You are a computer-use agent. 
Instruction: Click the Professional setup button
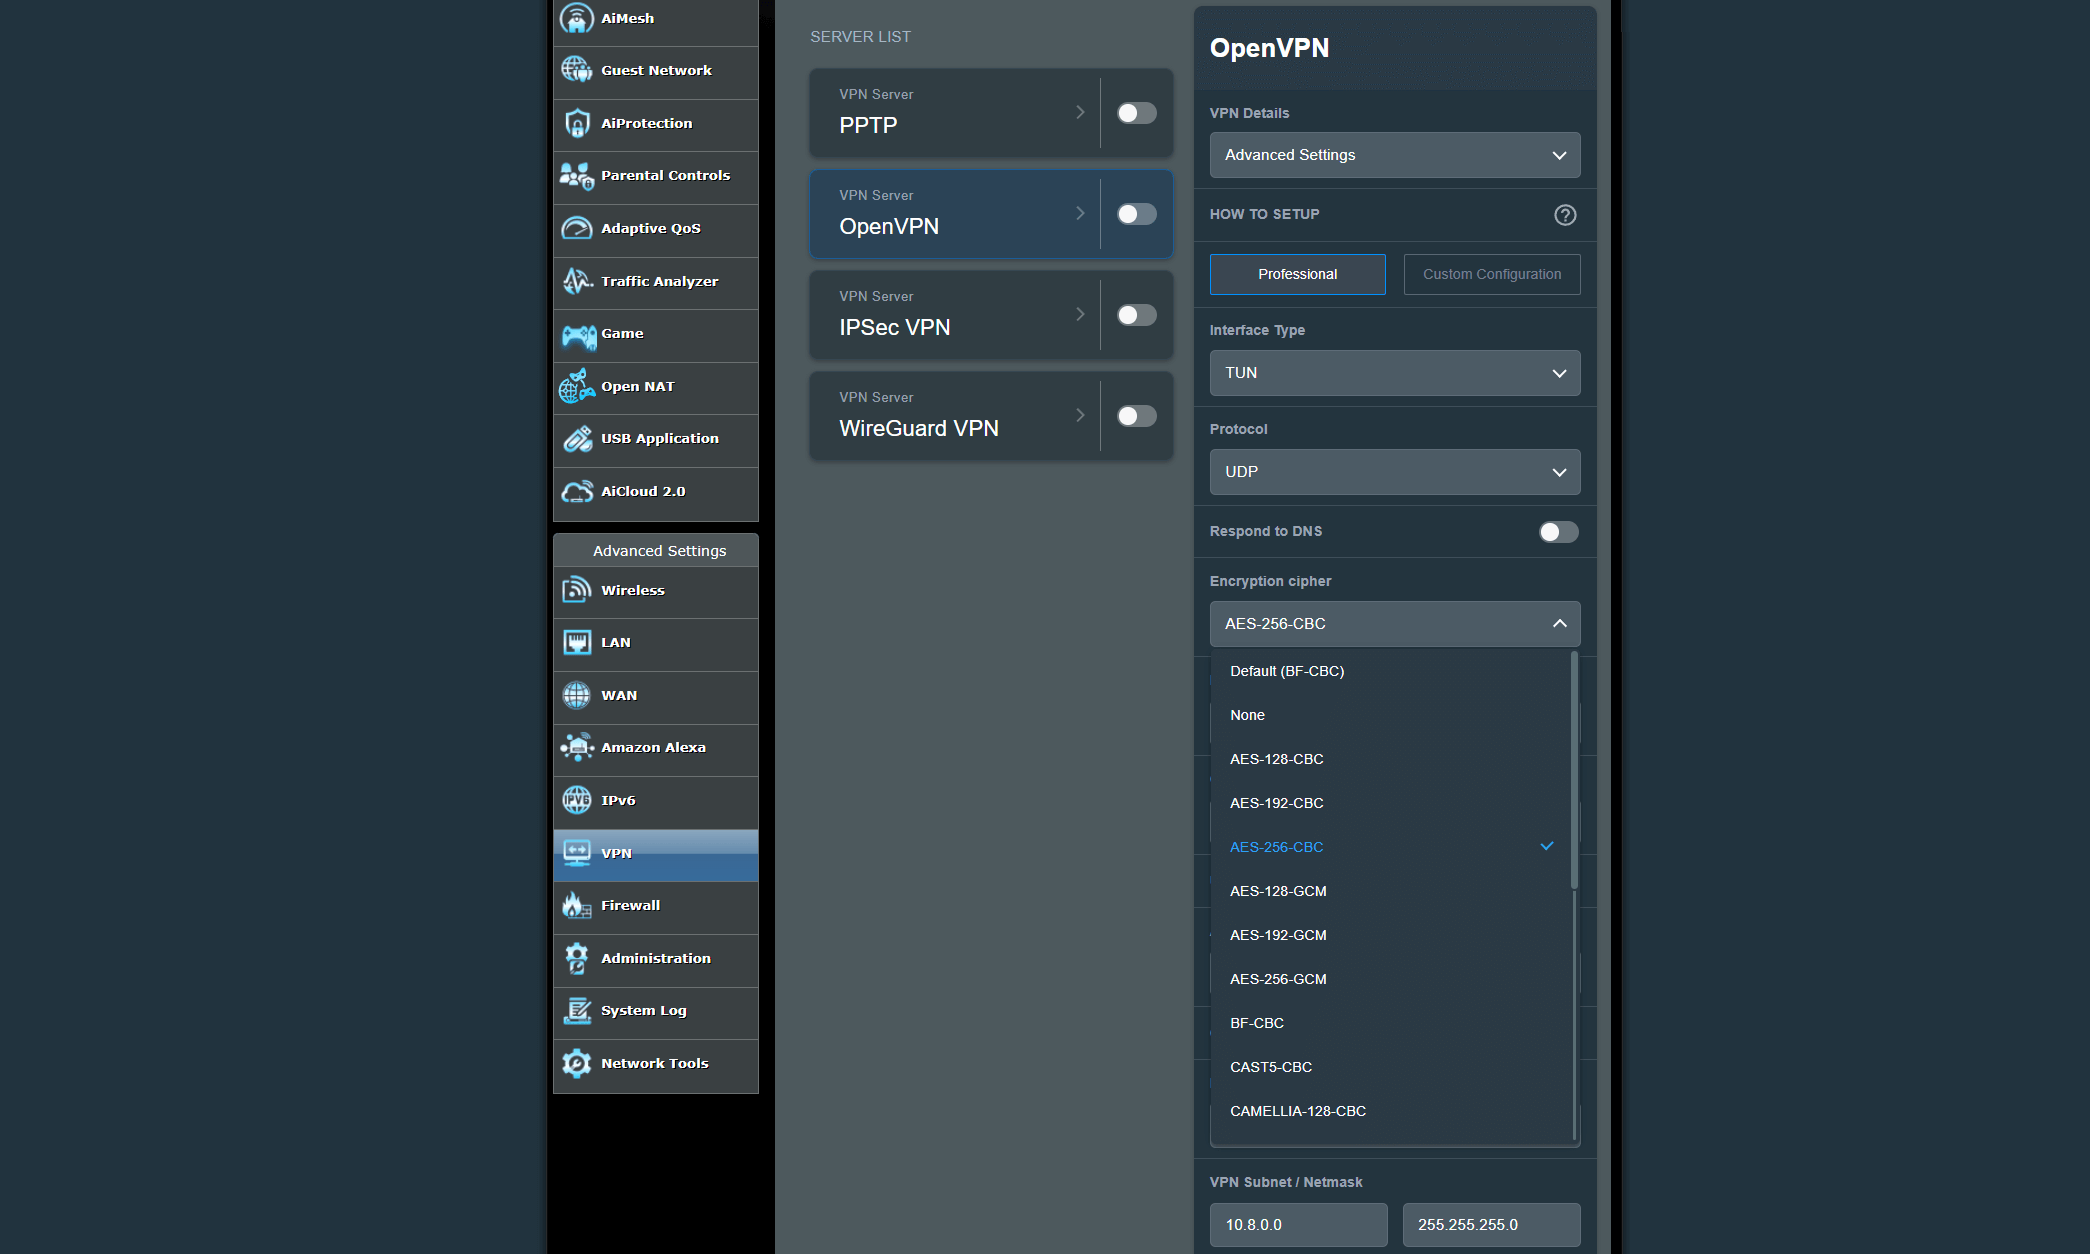(x=1297, y=274)
